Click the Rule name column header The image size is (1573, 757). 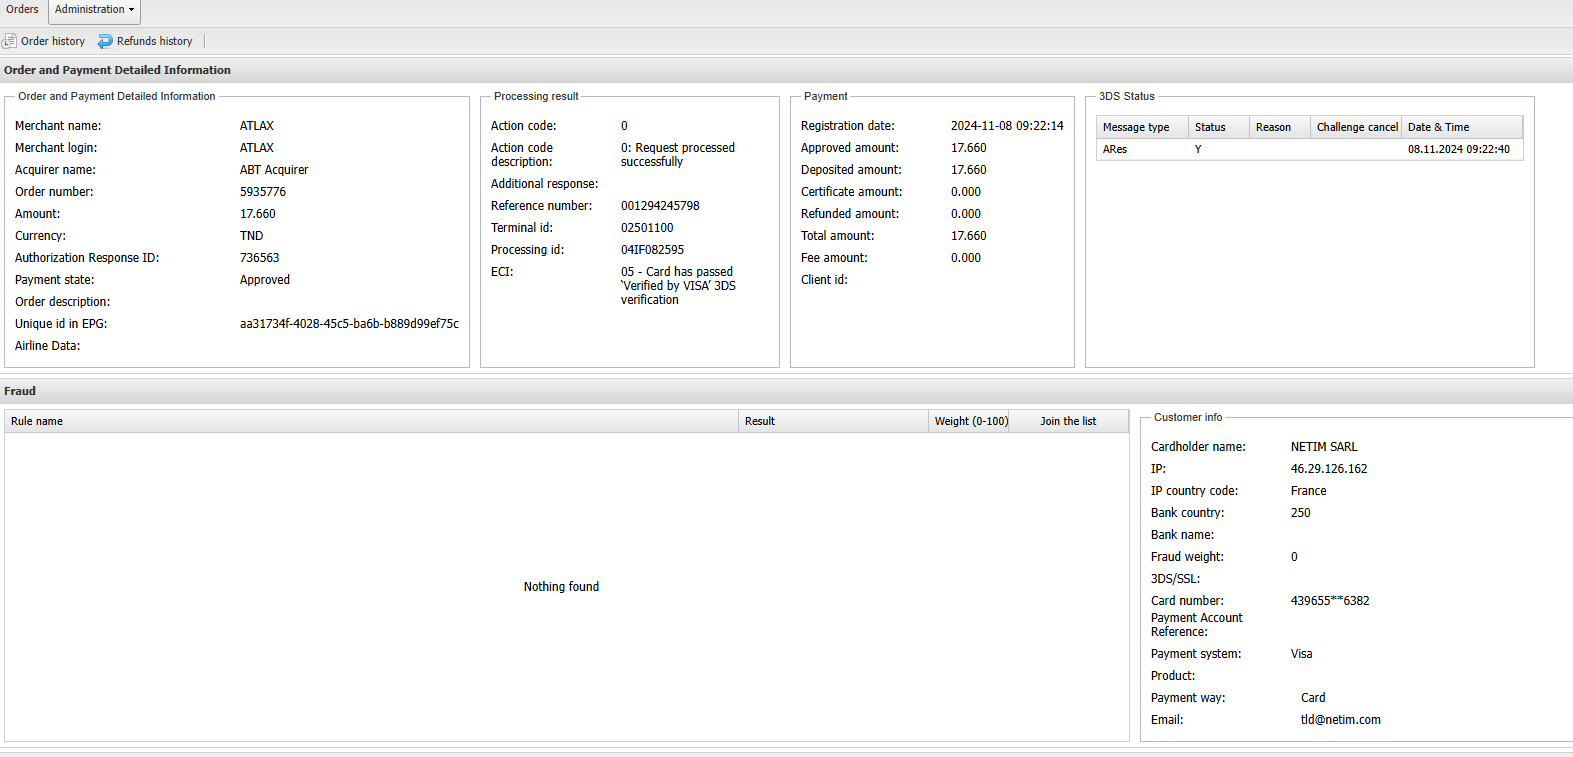[x=37, y=421]
